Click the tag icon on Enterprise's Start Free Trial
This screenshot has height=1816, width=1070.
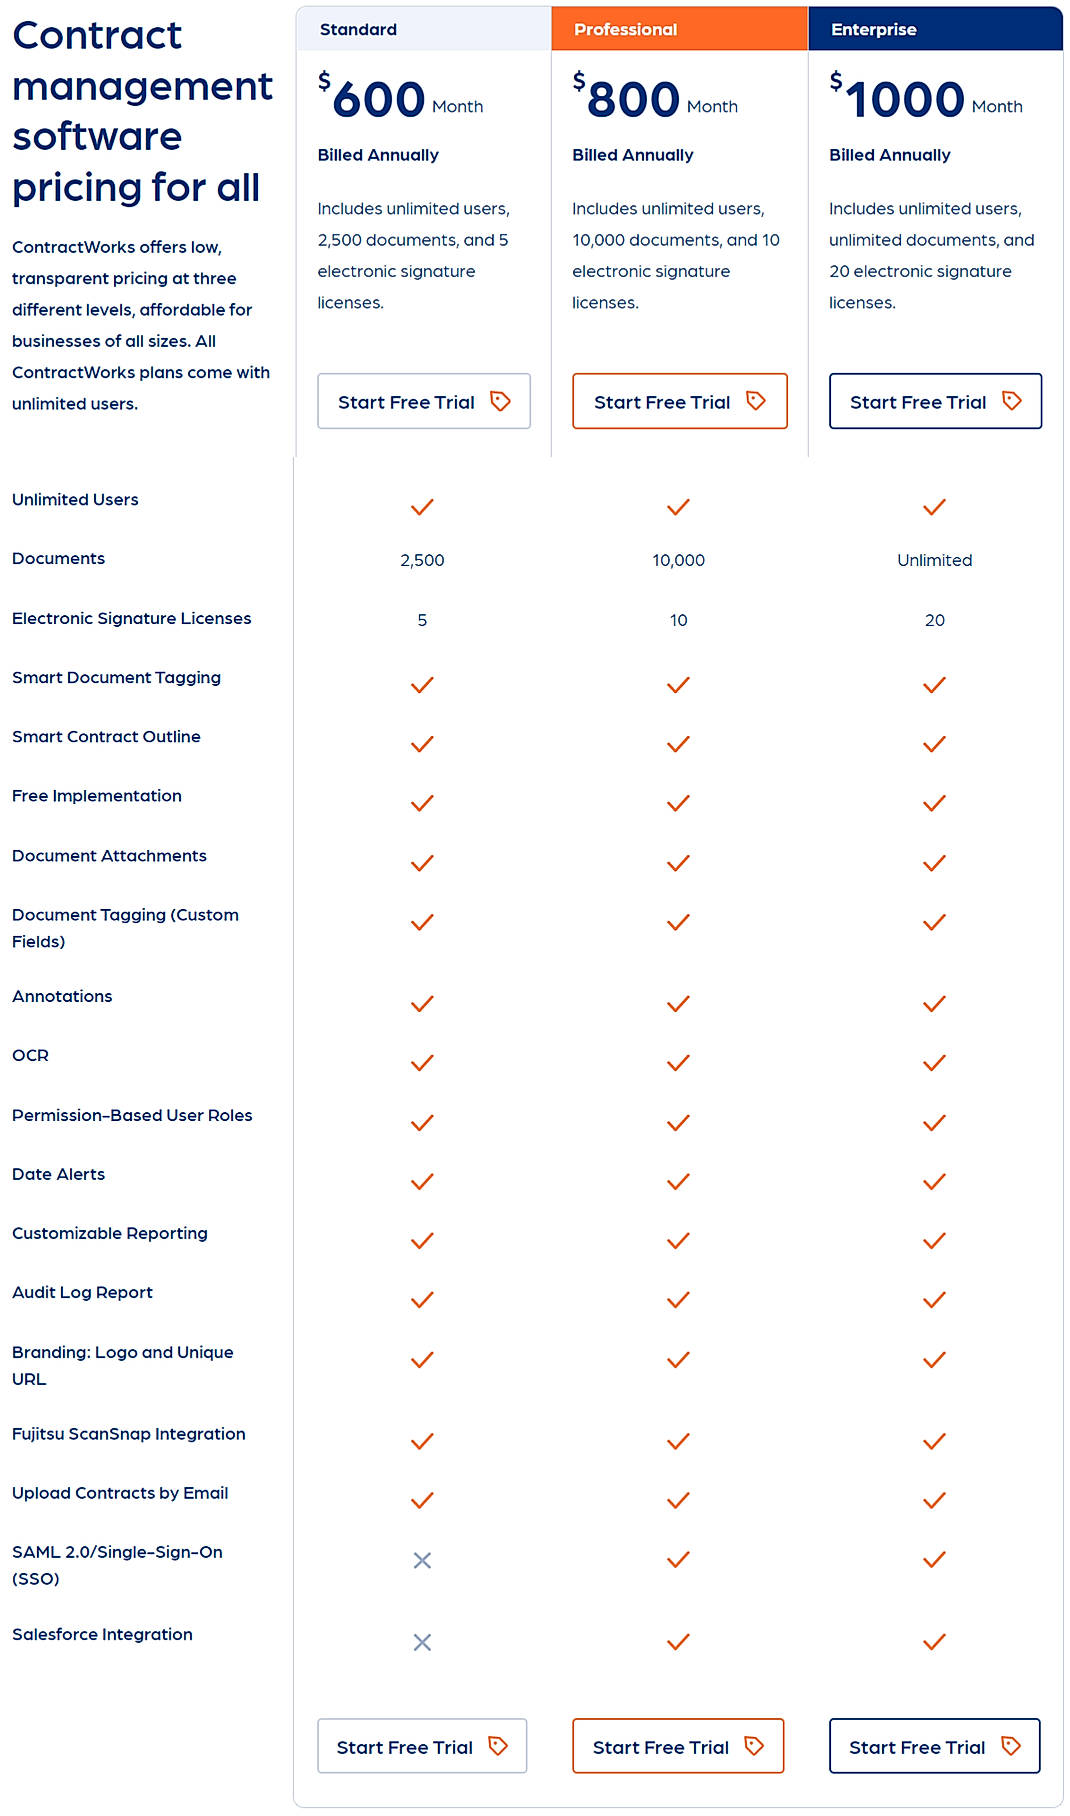point(1013,401)
